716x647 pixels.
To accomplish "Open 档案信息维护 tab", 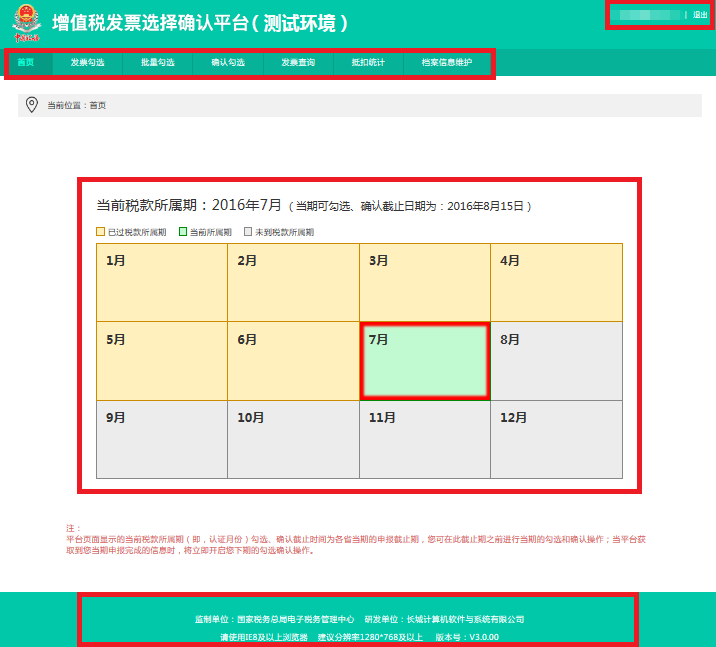I will (x=447, y=63).
